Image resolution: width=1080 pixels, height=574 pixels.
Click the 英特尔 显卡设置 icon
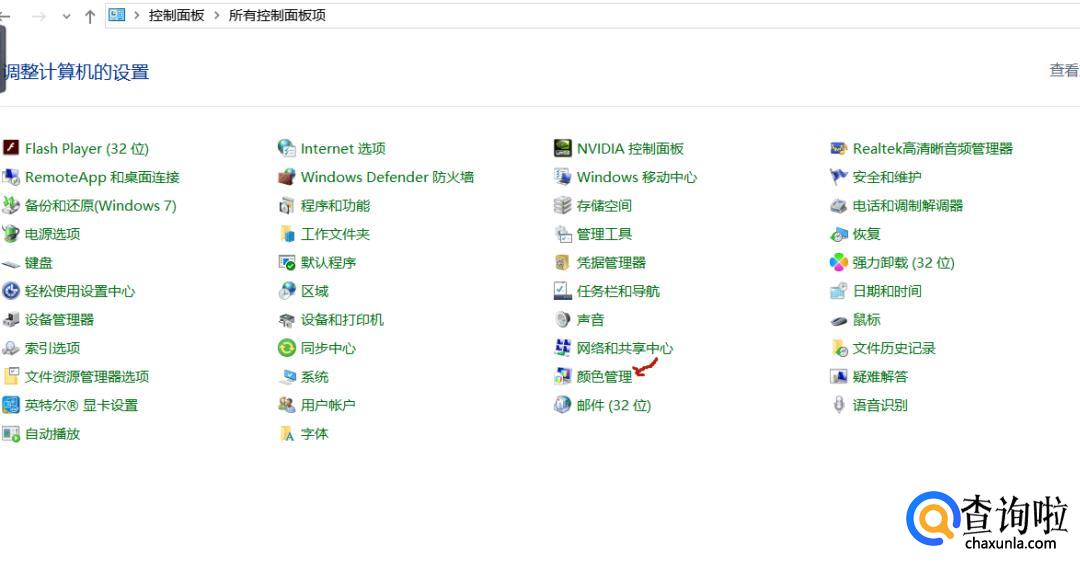pyautogui.click(x=11, y=405)
